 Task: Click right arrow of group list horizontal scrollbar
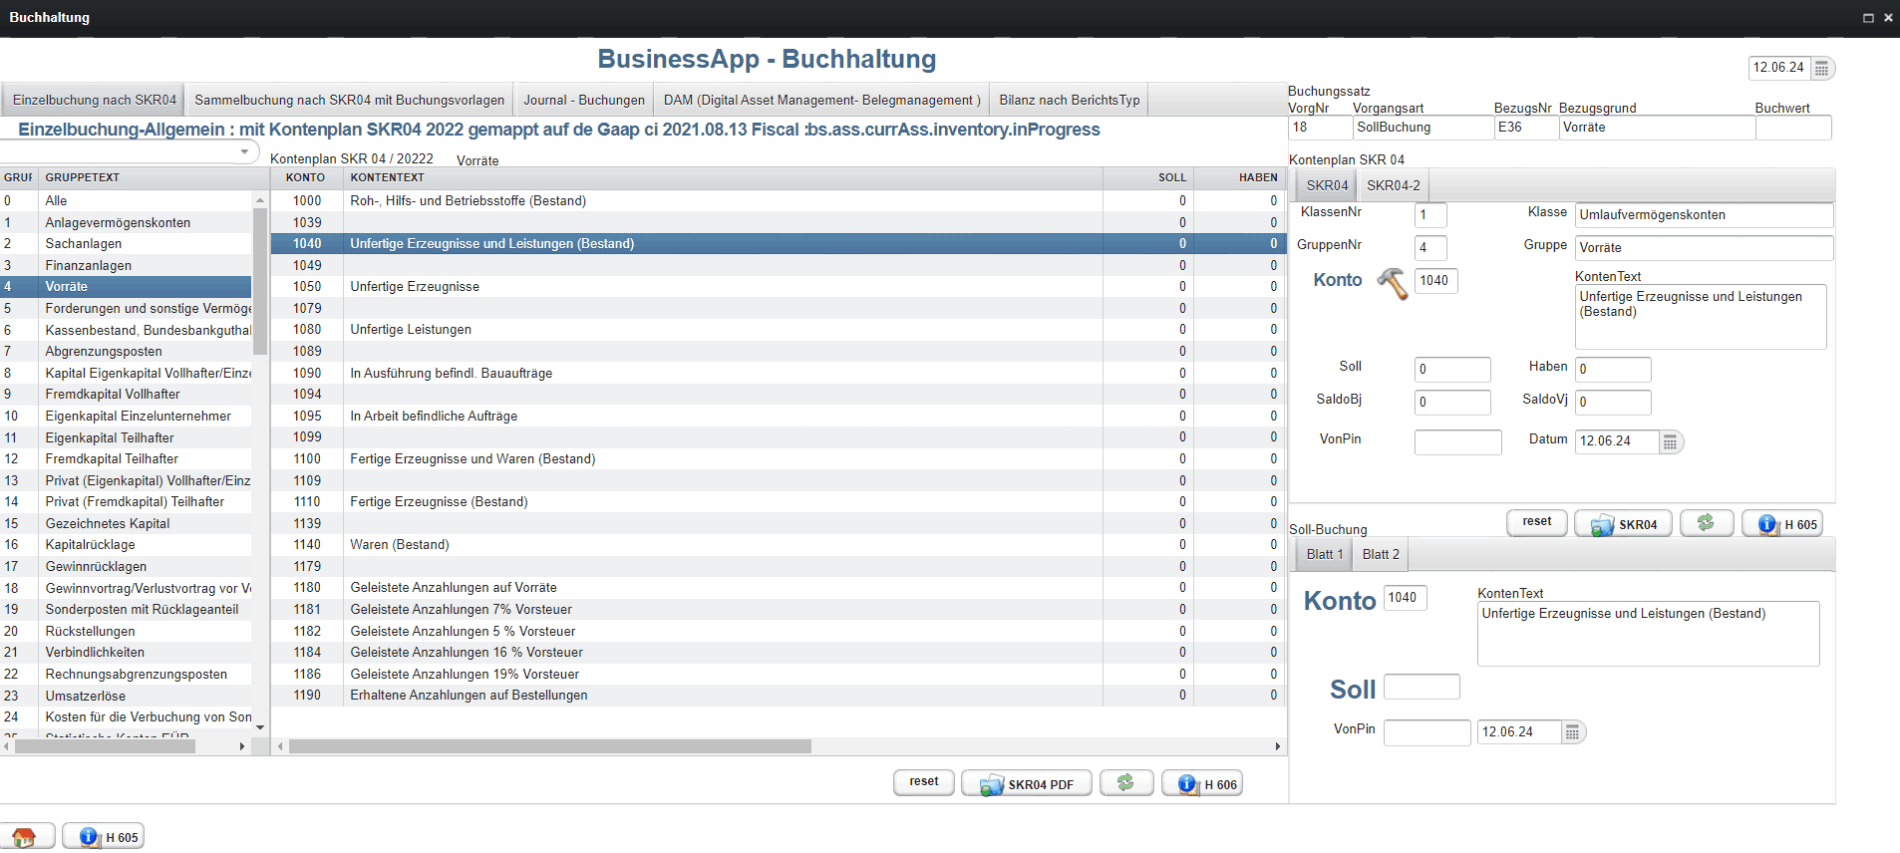click(x=242, y=747)
